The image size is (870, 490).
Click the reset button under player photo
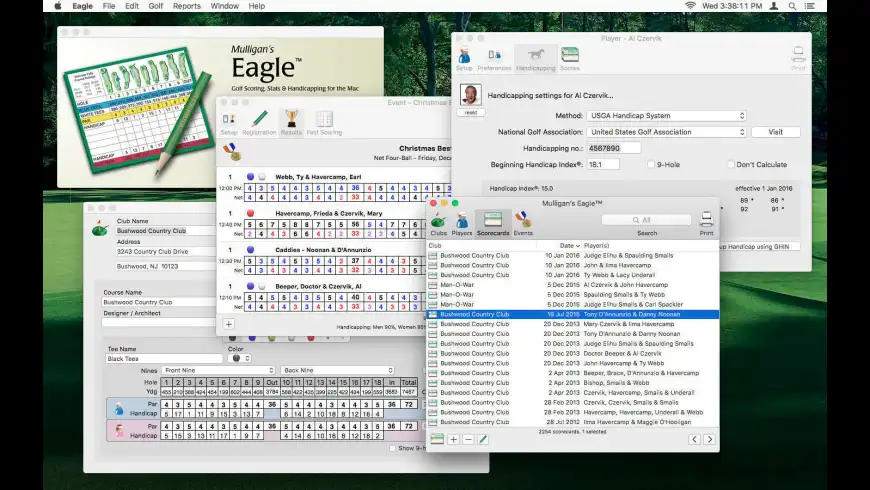(471, 112)
